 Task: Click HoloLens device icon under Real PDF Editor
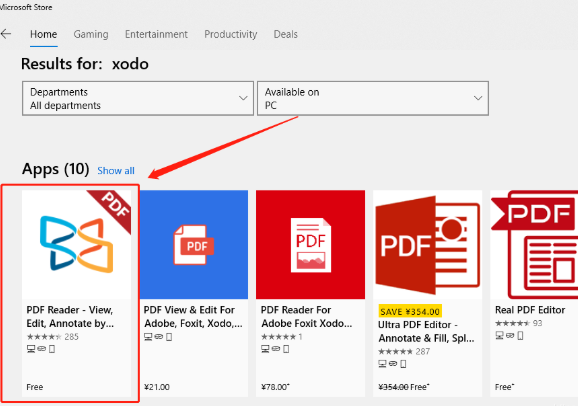[510, 335]
